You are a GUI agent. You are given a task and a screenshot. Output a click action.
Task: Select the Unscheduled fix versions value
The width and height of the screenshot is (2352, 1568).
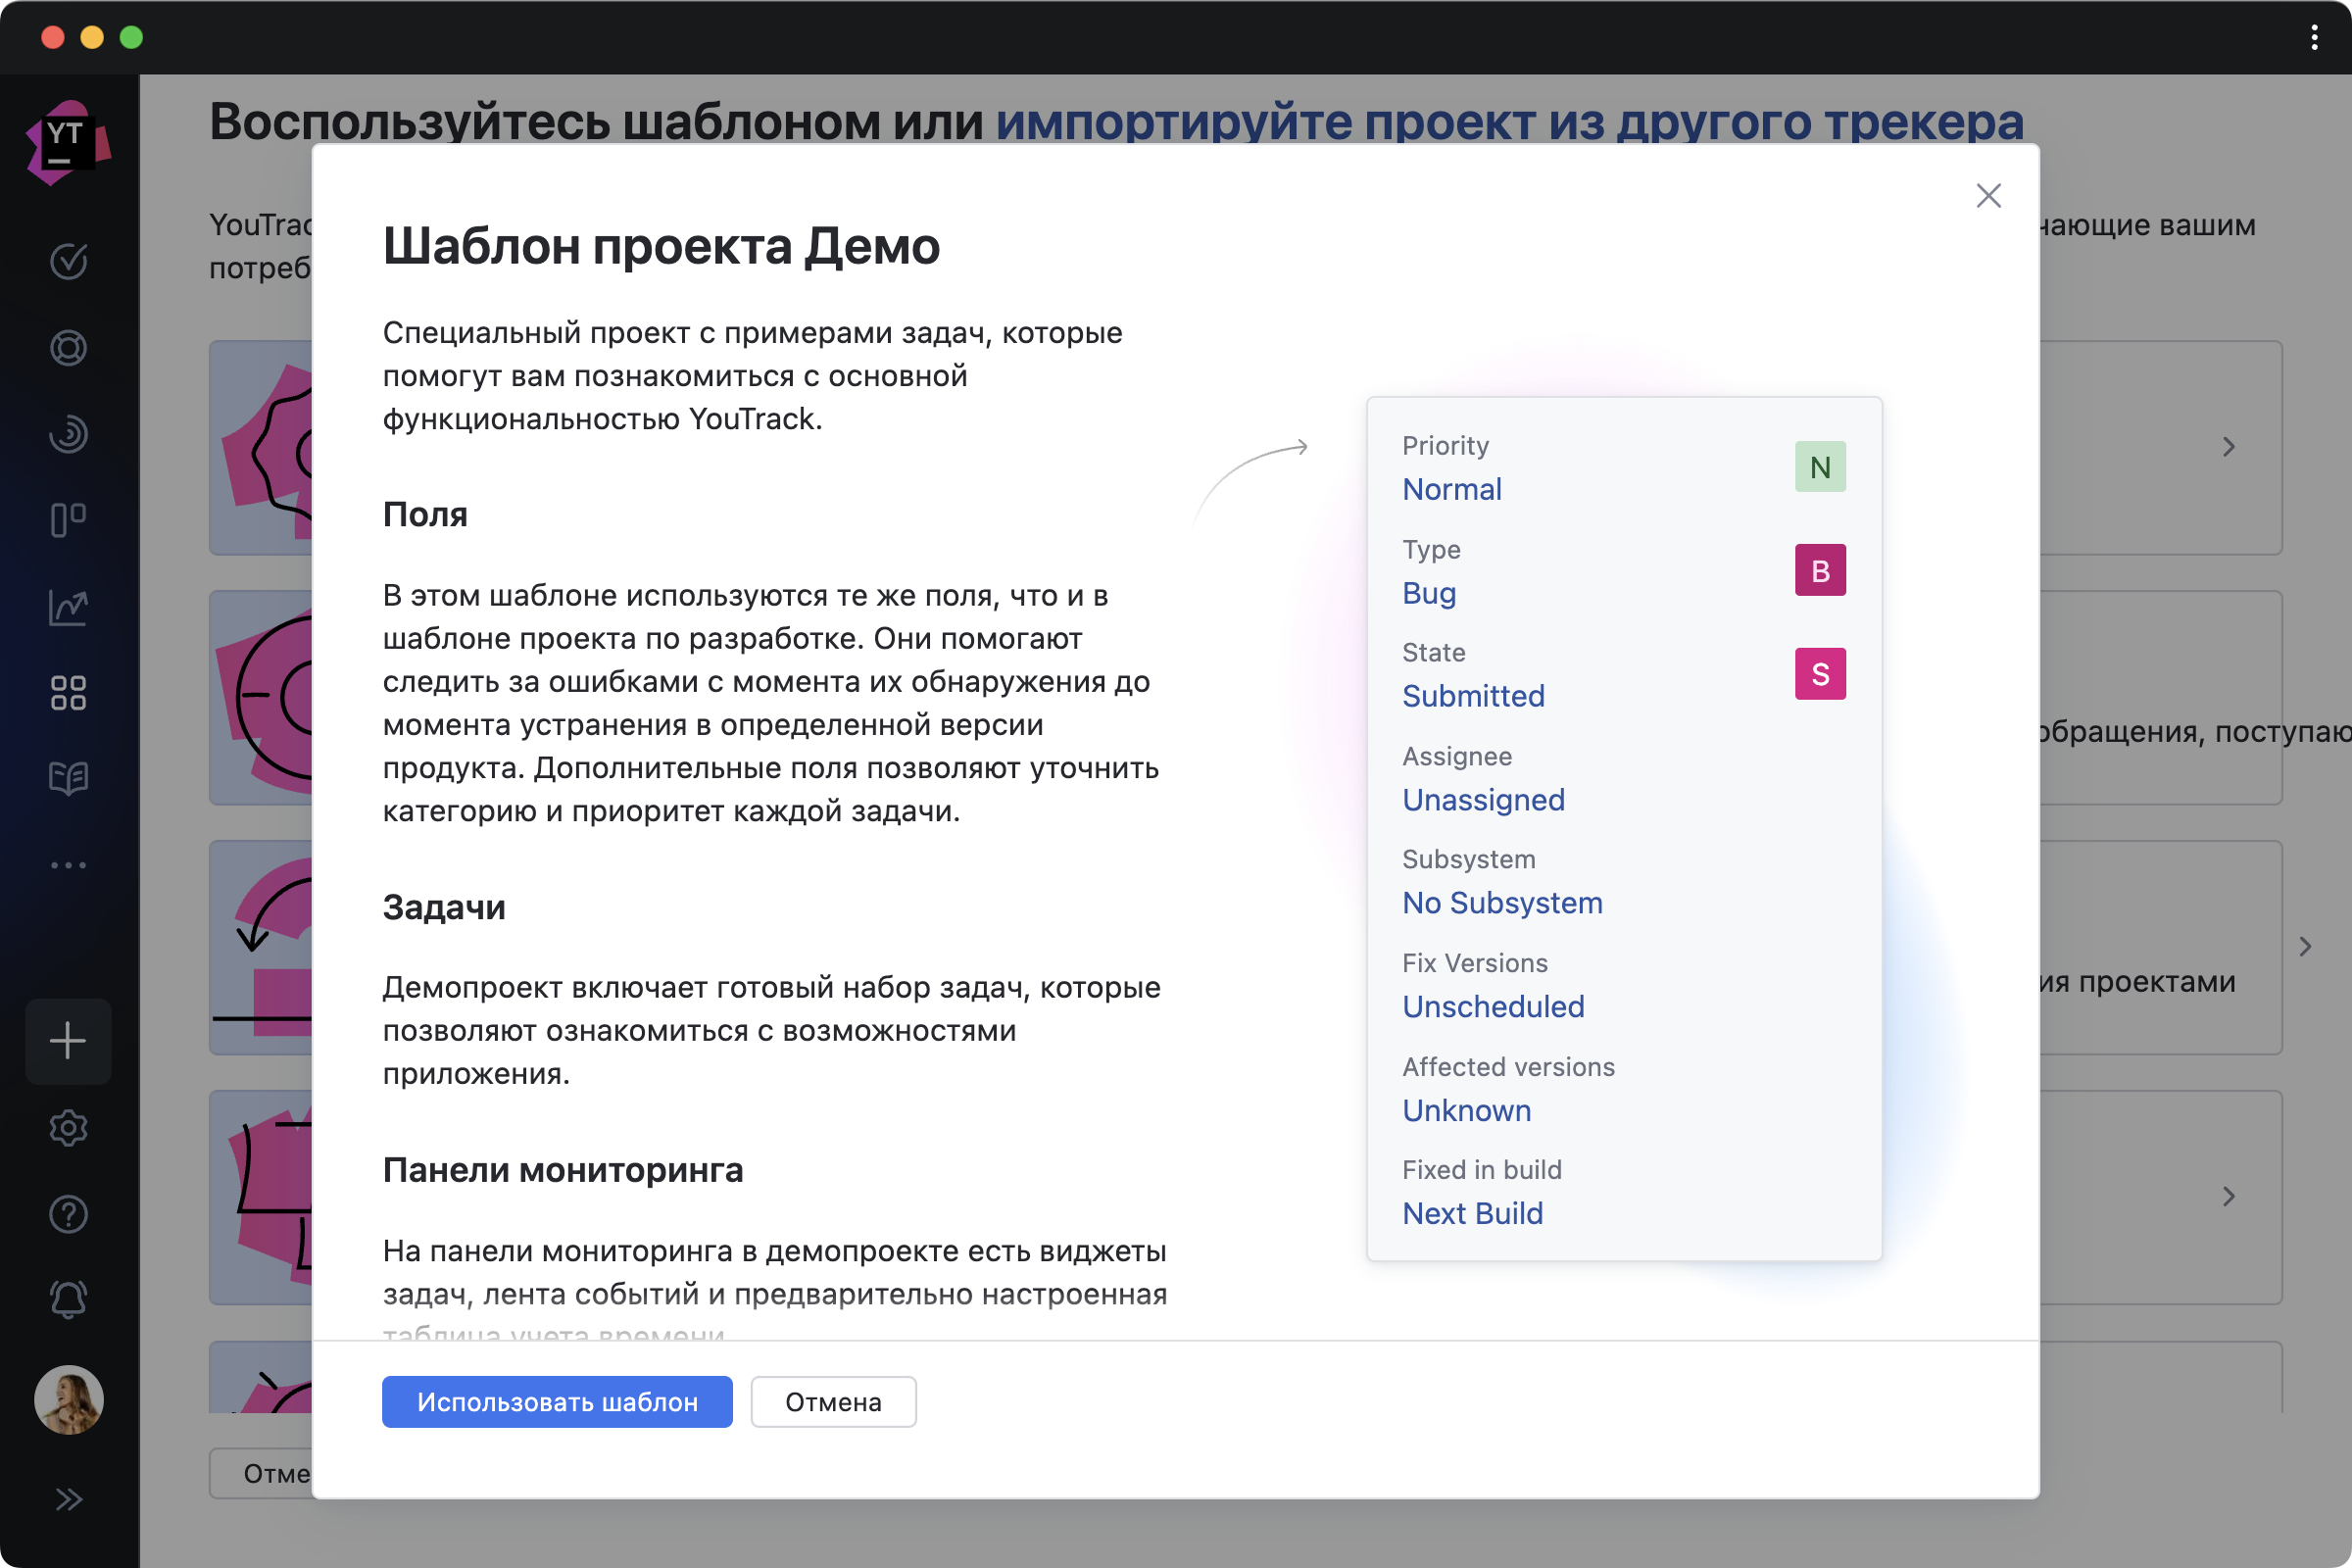[1493, 1007]
